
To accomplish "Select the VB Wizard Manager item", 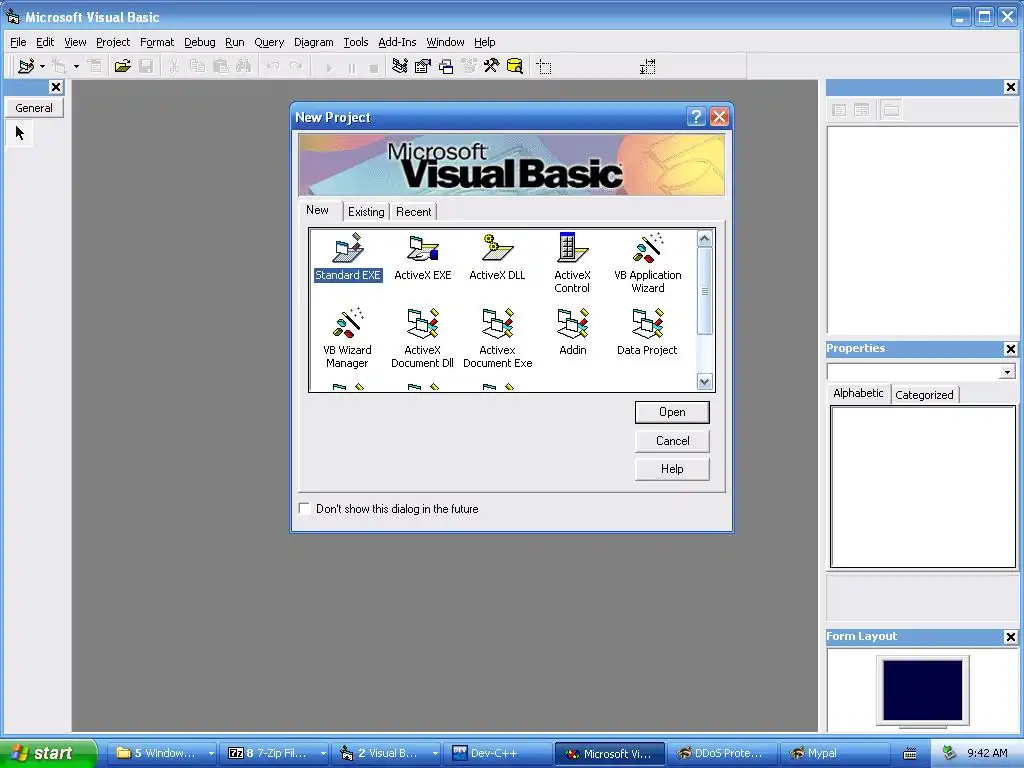I will (x=347, y=338).
